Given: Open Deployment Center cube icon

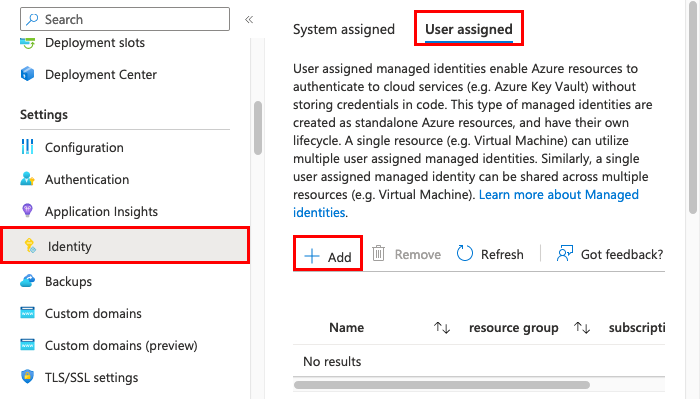Looking at the screenshot, I should pos(27,74).
